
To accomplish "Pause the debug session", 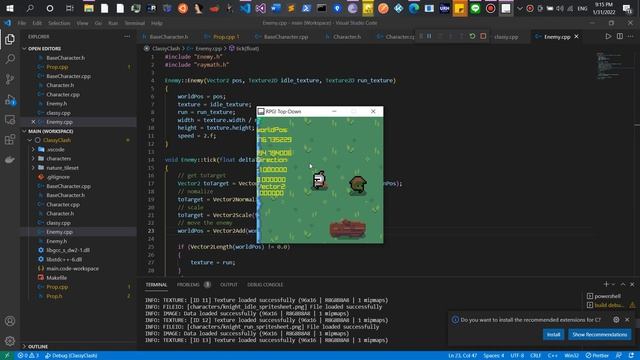I will 429,36.
